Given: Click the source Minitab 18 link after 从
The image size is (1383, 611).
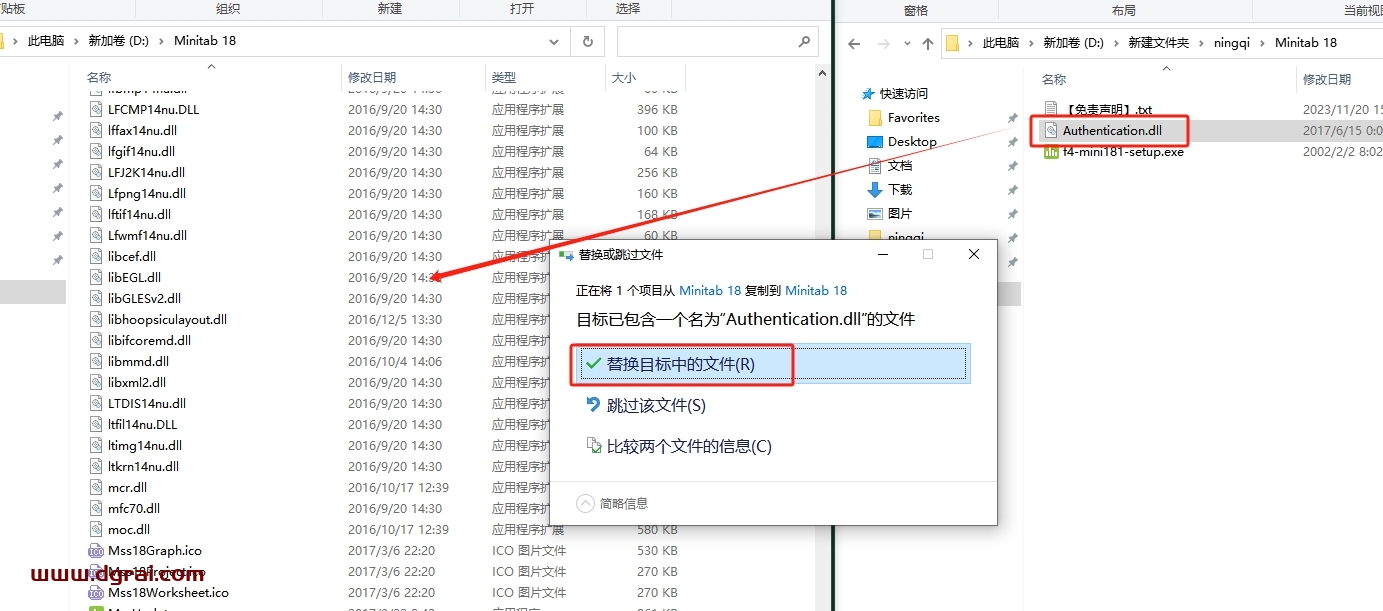Looking at the screenshot, I should tap(710, 290).
